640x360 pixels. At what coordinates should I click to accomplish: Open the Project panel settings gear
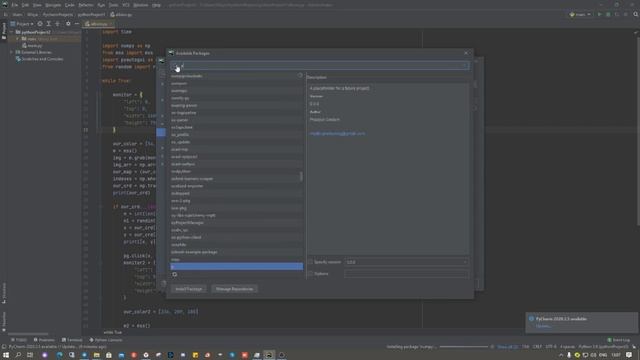pos(68,24)
